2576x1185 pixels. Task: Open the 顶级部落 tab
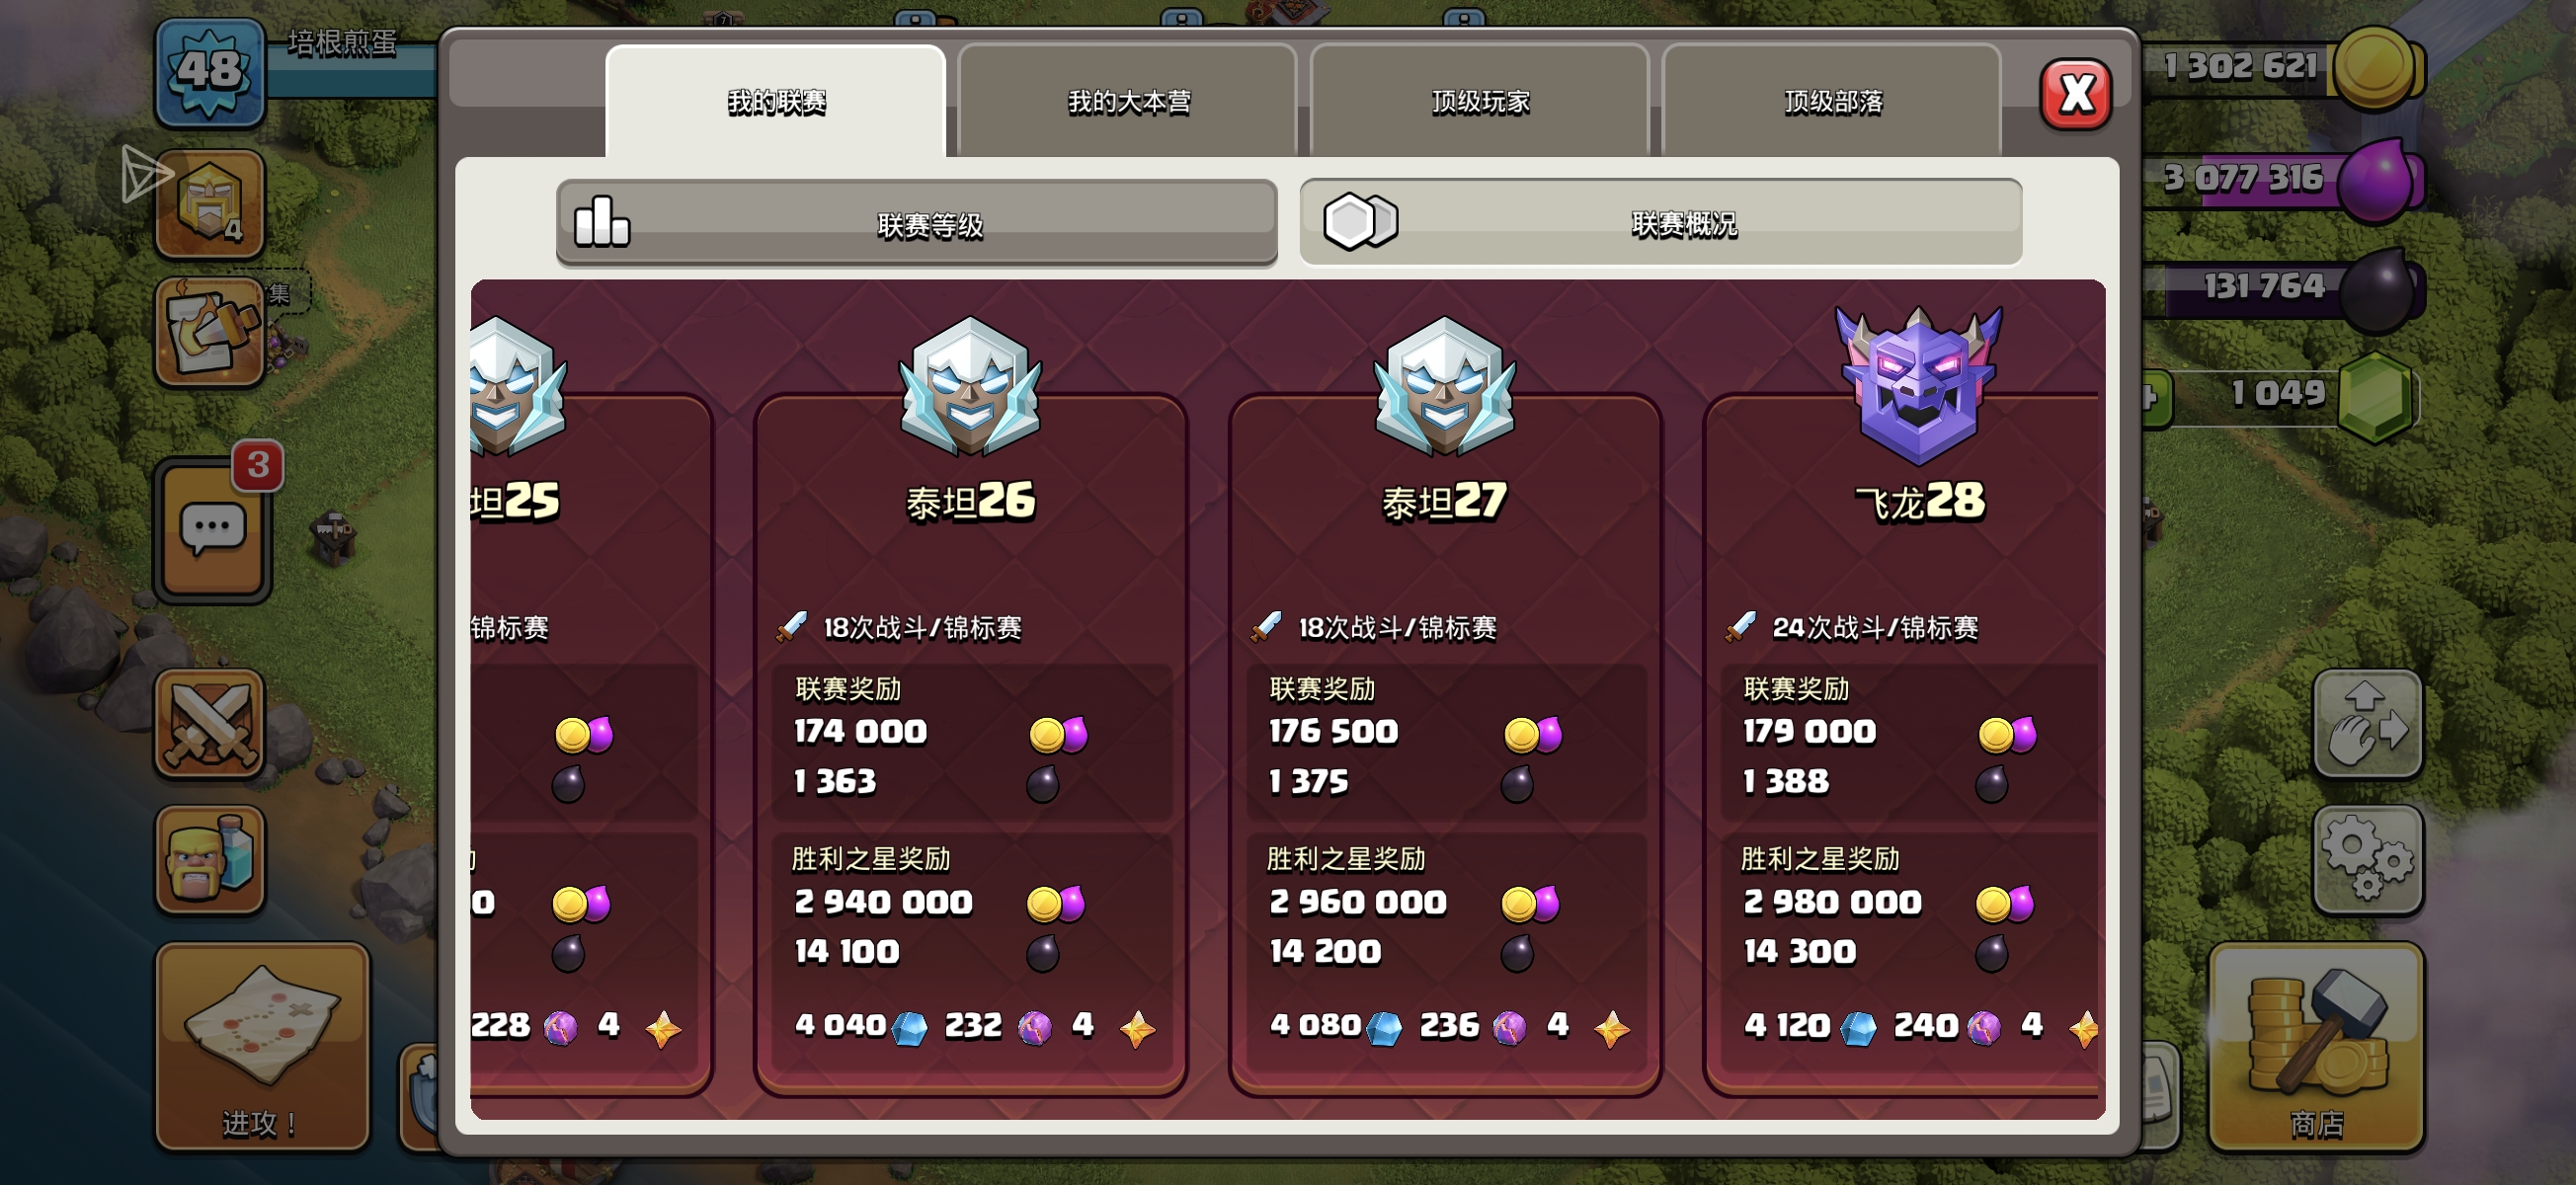pyautogui.click(x=1832, y=101)
